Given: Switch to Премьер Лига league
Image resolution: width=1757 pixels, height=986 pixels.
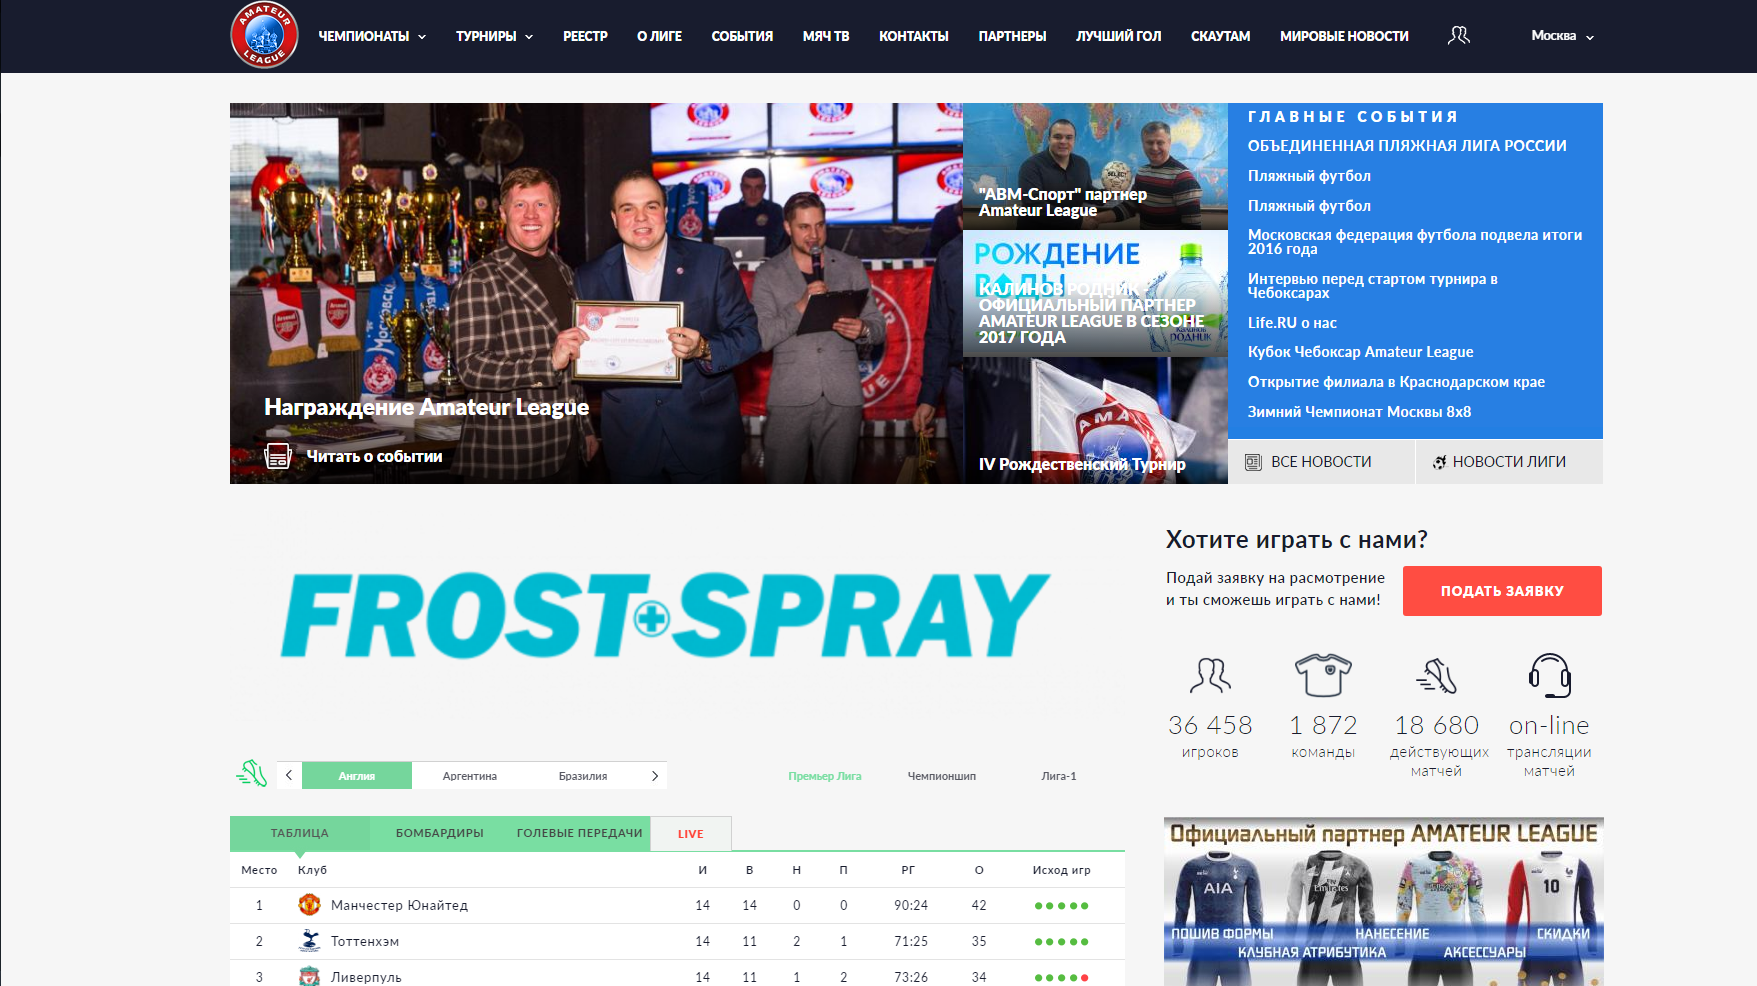Looking at the screenshot, I should click(824, 776).
